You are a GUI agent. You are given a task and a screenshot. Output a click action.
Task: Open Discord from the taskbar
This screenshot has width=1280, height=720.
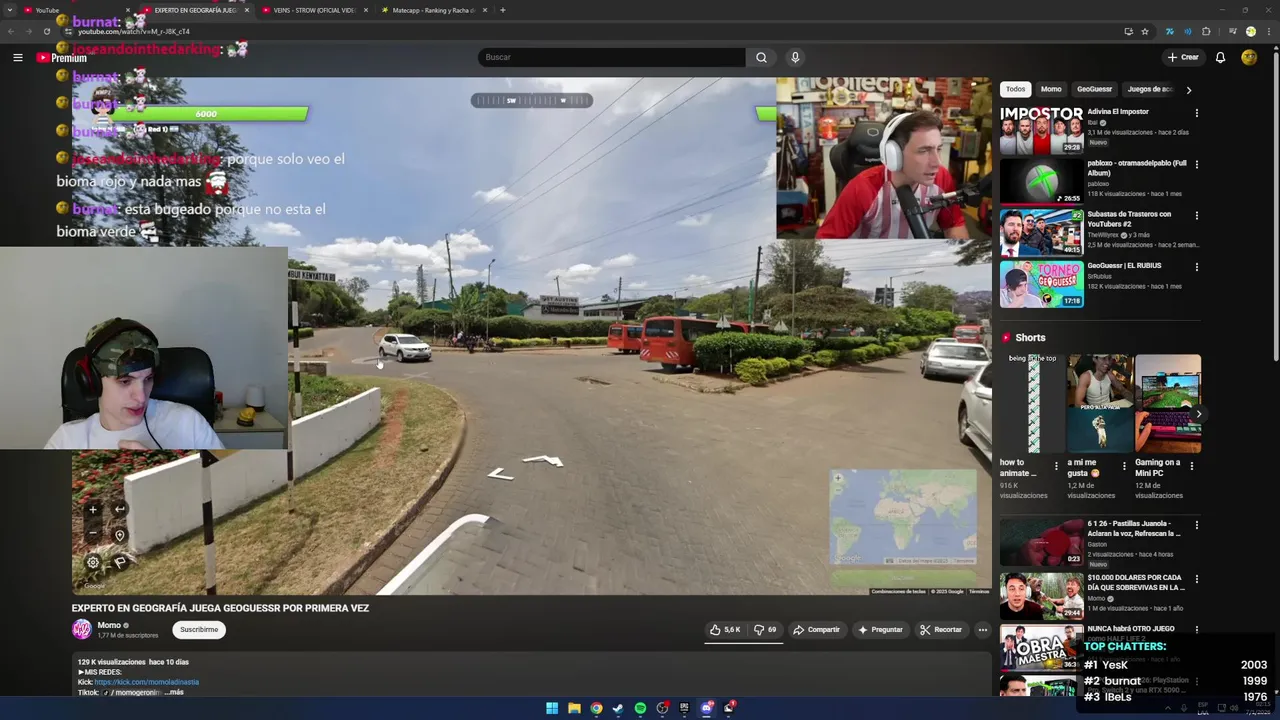(x=707, y=708)
